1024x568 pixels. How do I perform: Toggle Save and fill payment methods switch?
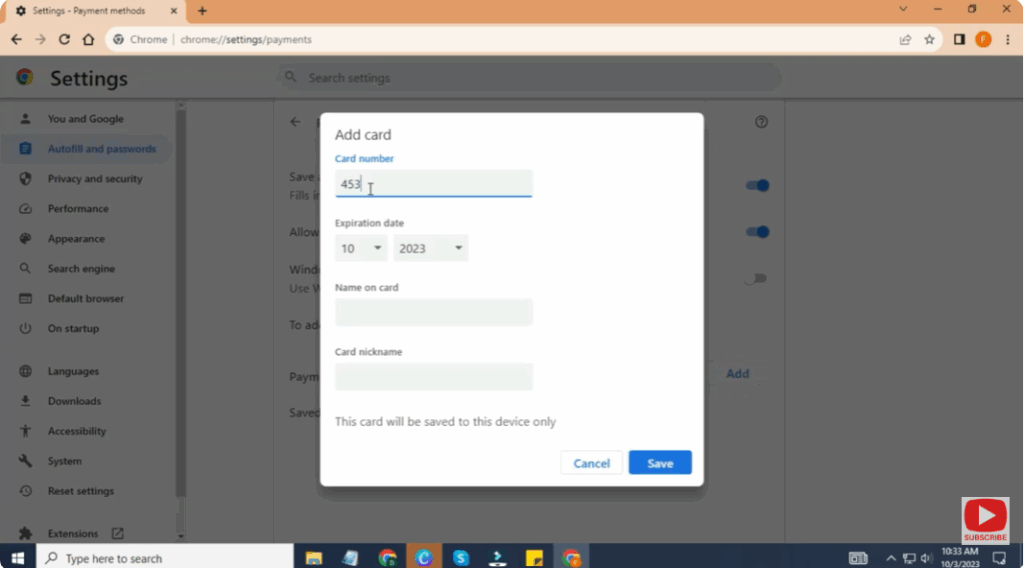click(x=758, y=185)
